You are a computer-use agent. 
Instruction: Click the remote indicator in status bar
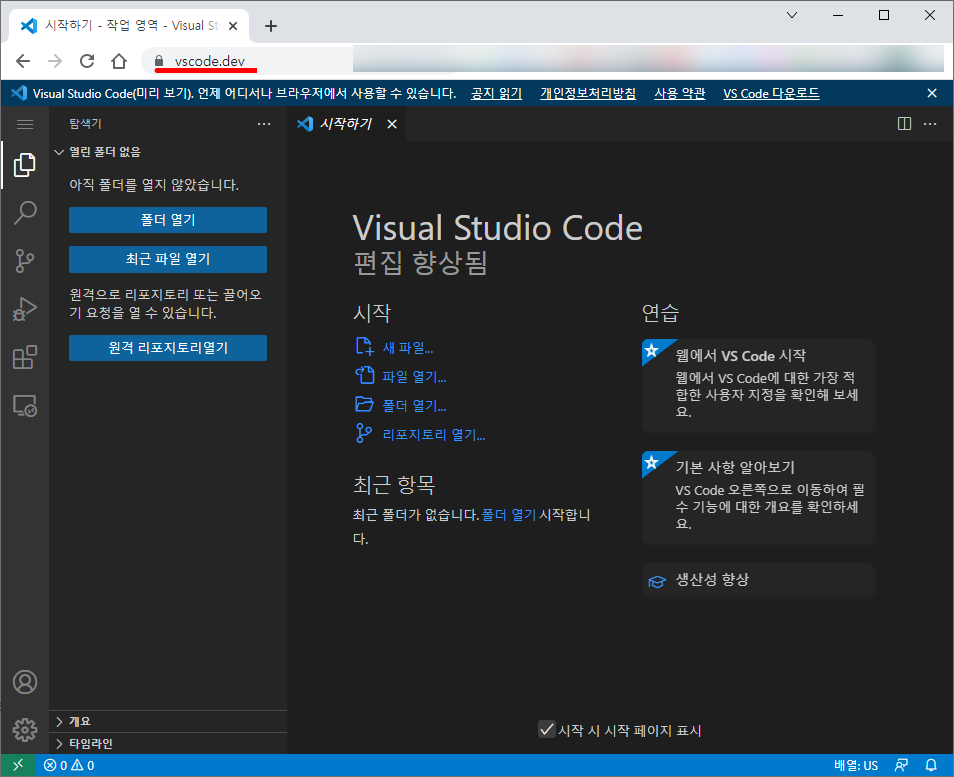(18, 765)
